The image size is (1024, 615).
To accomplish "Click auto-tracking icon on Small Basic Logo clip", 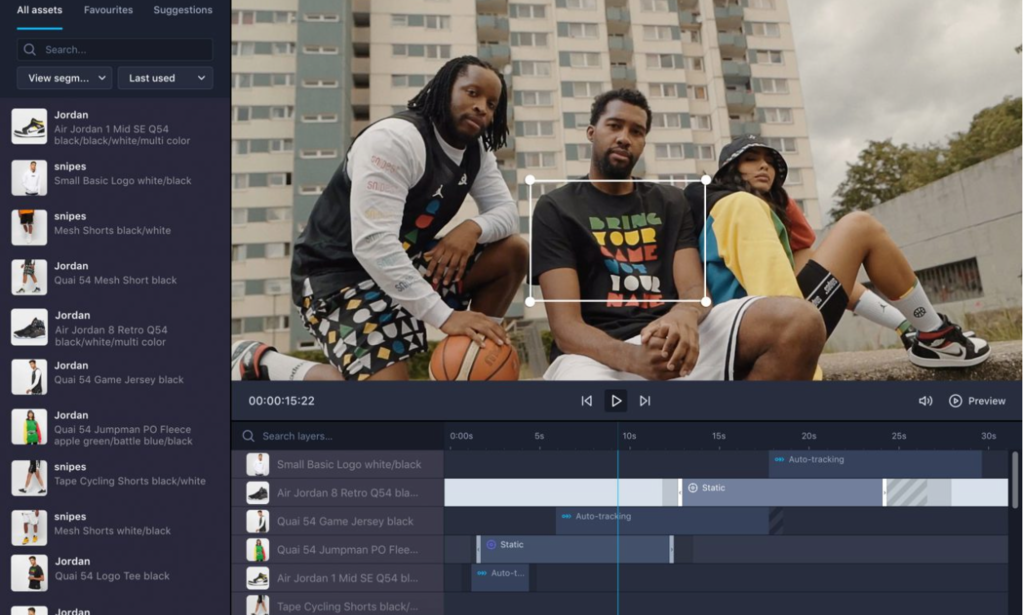I will [x=779, y=460].
